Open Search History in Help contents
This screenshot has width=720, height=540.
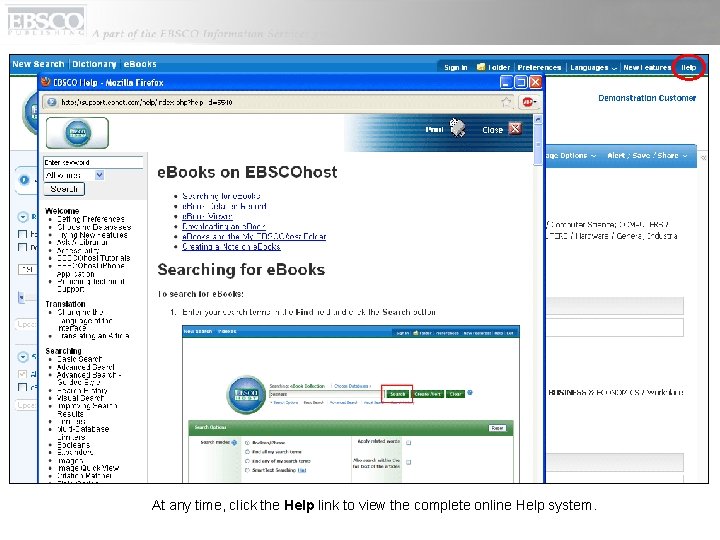coord(83,390)
